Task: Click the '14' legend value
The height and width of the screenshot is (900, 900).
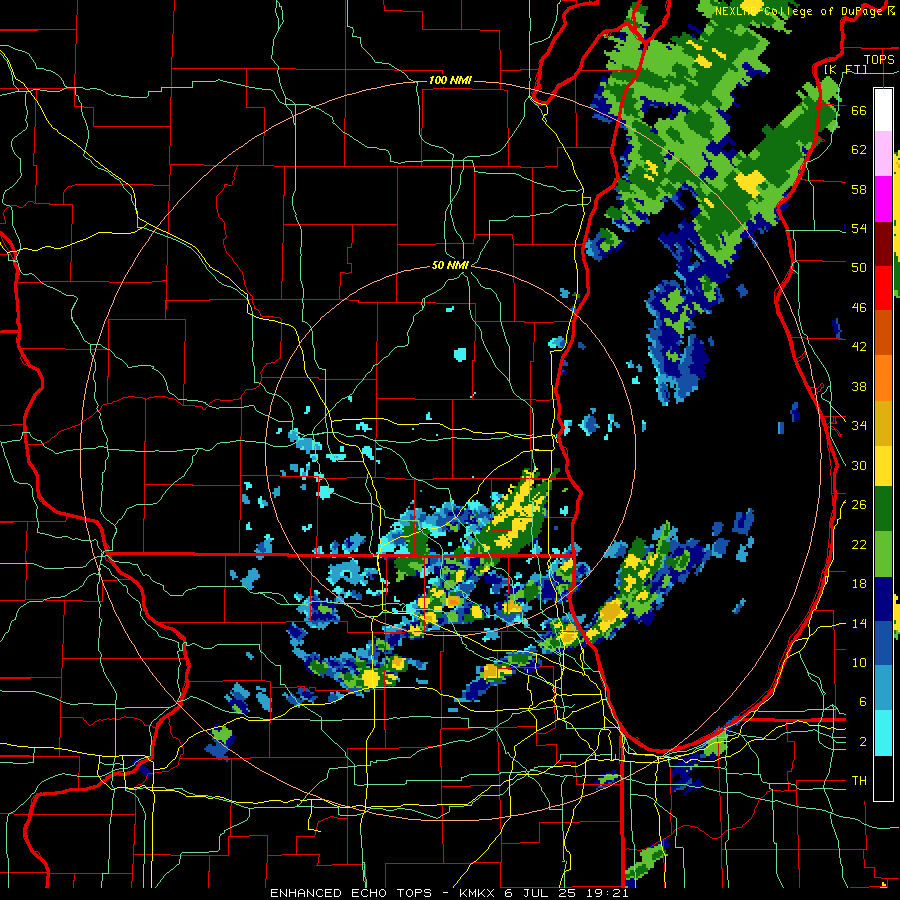Action: [x=859, y=623]
